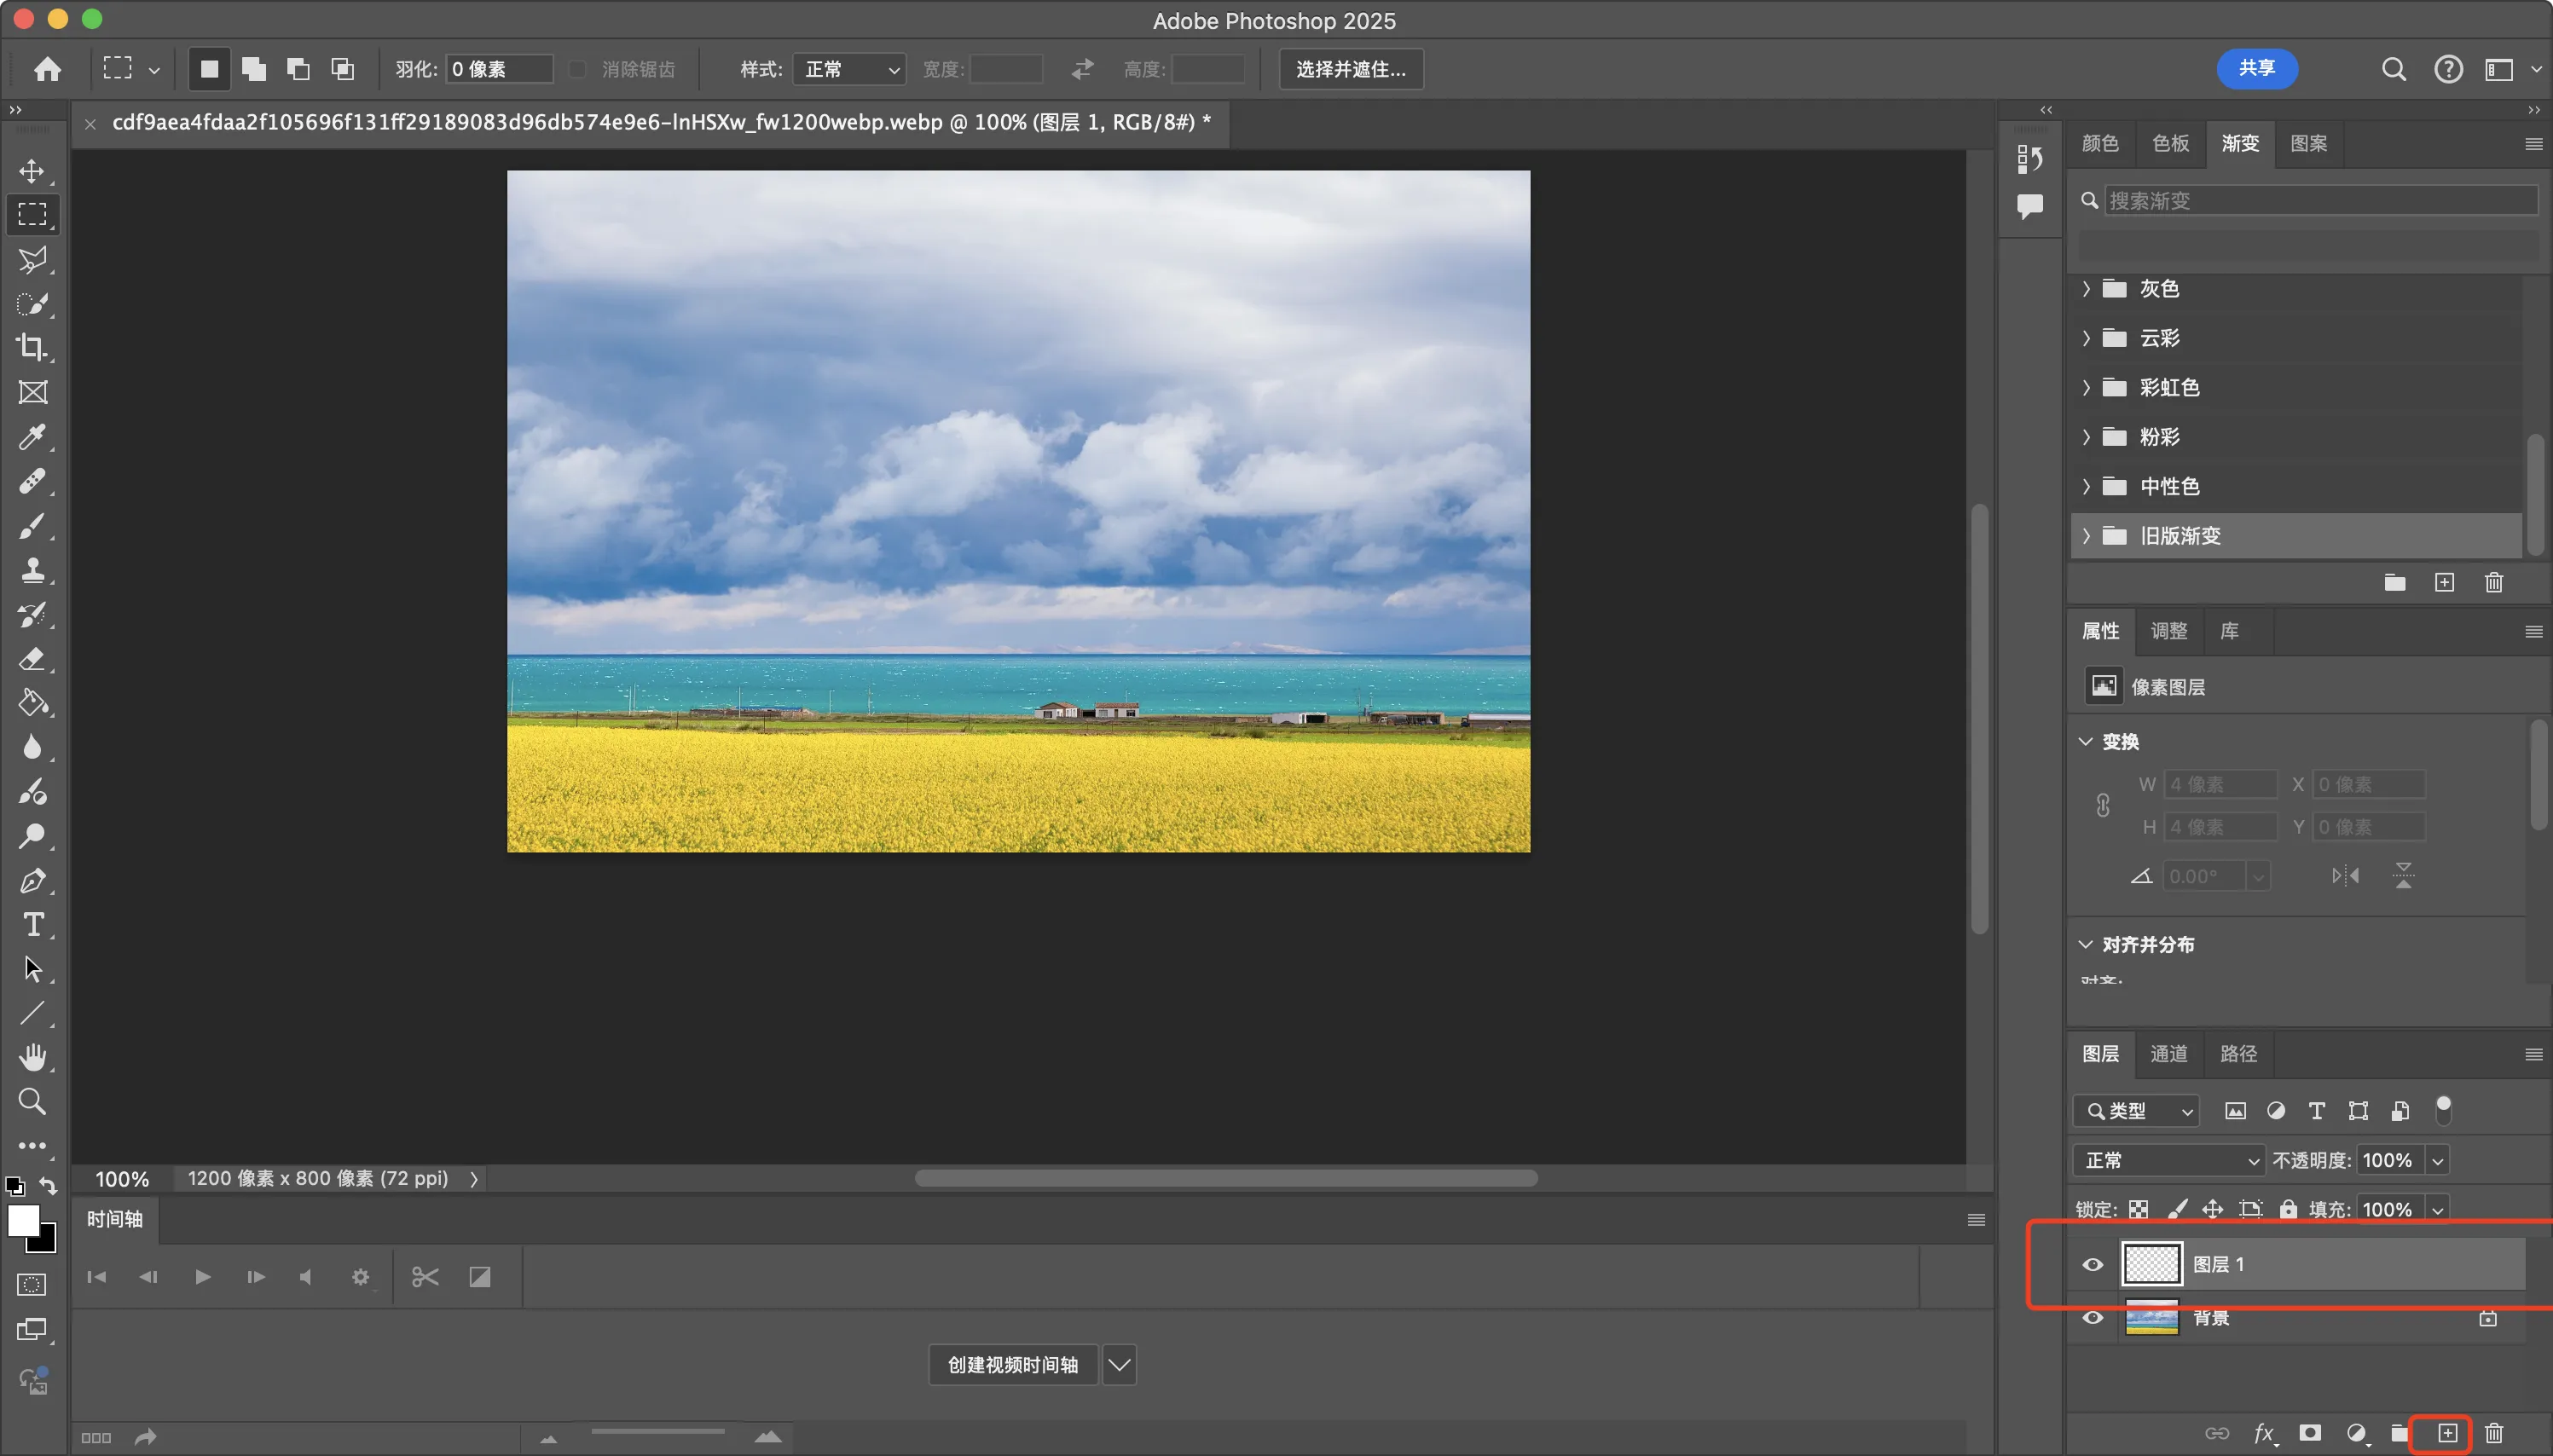Click the 共享 button
This screenshot has width=2553, height=1456.
coord(2256,68)
